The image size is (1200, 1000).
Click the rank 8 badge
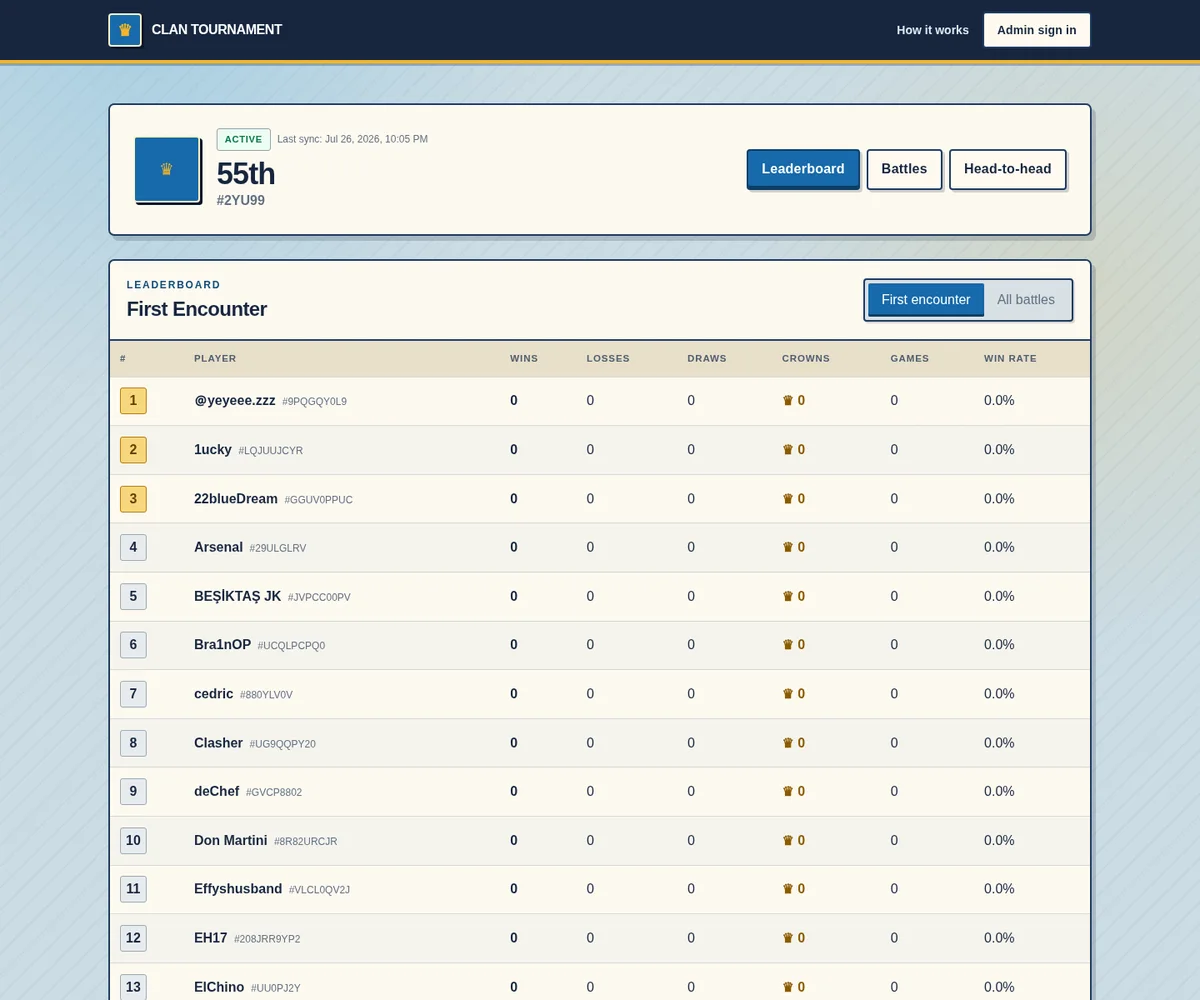133,743
